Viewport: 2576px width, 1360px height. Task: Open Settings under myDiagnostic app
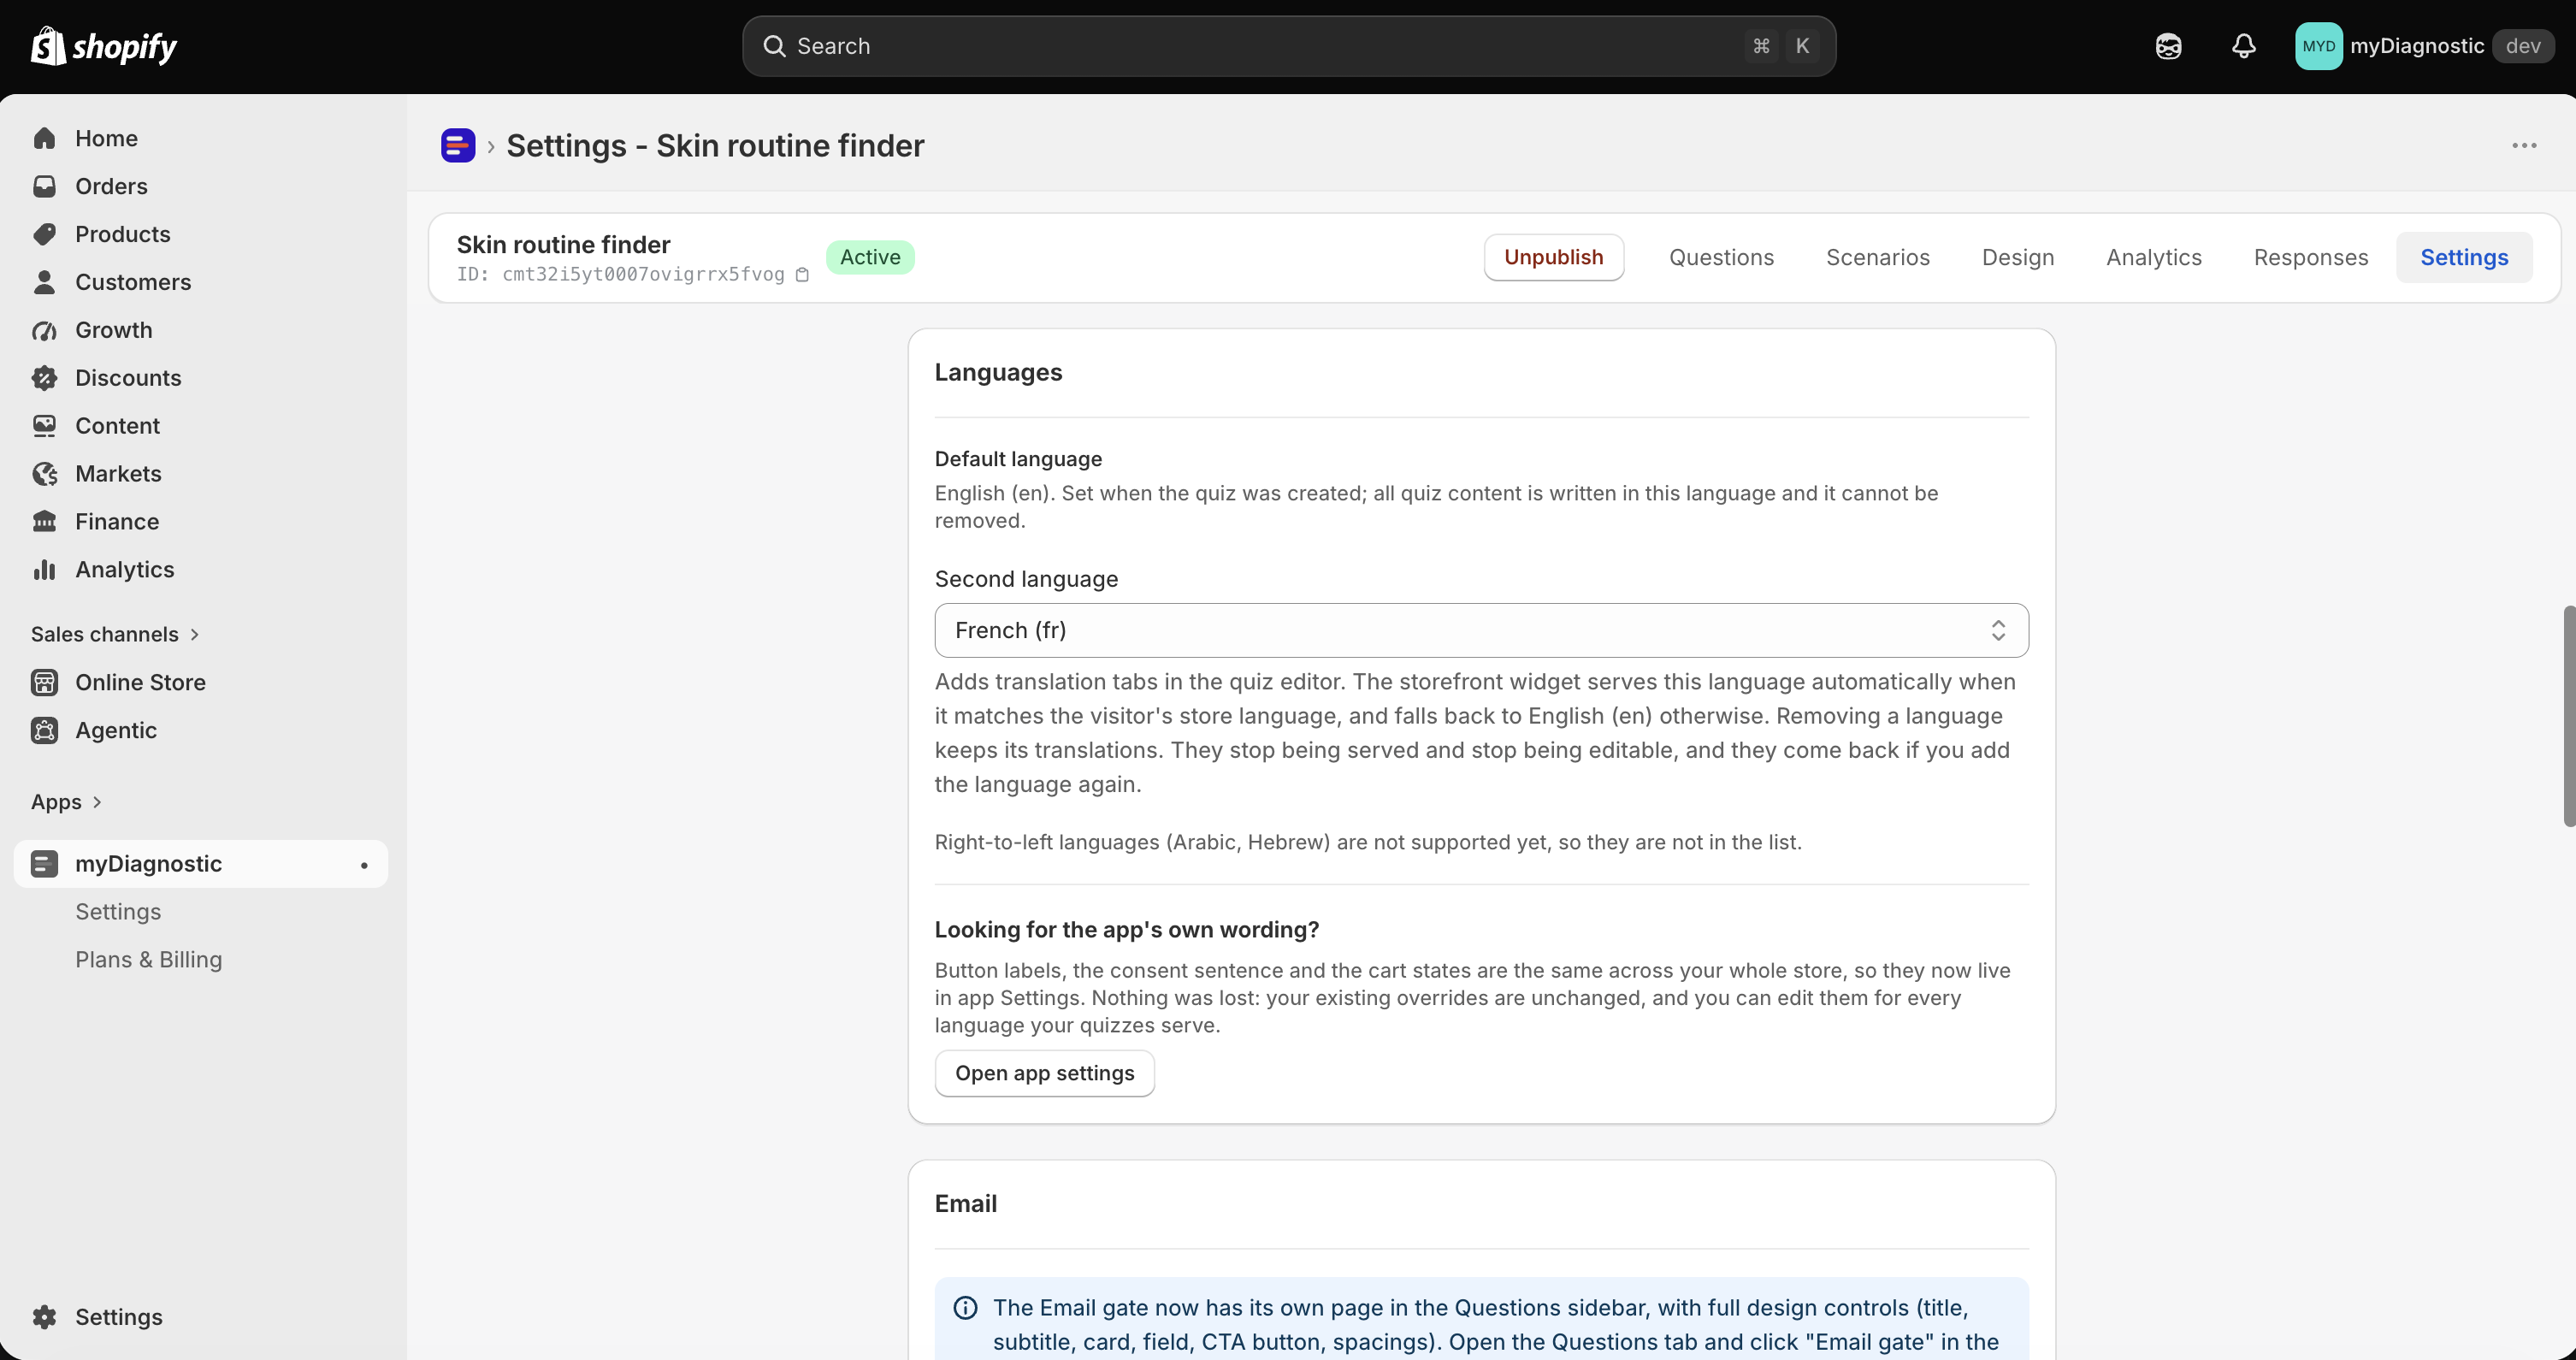pos(118,911)
